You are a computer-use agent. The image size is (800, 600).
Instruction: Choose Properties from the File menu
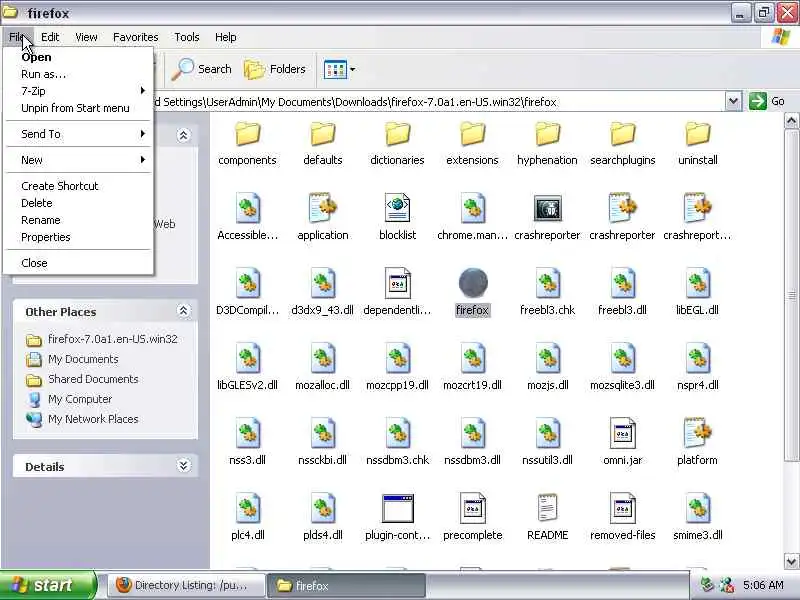click(x=78, y=237)
